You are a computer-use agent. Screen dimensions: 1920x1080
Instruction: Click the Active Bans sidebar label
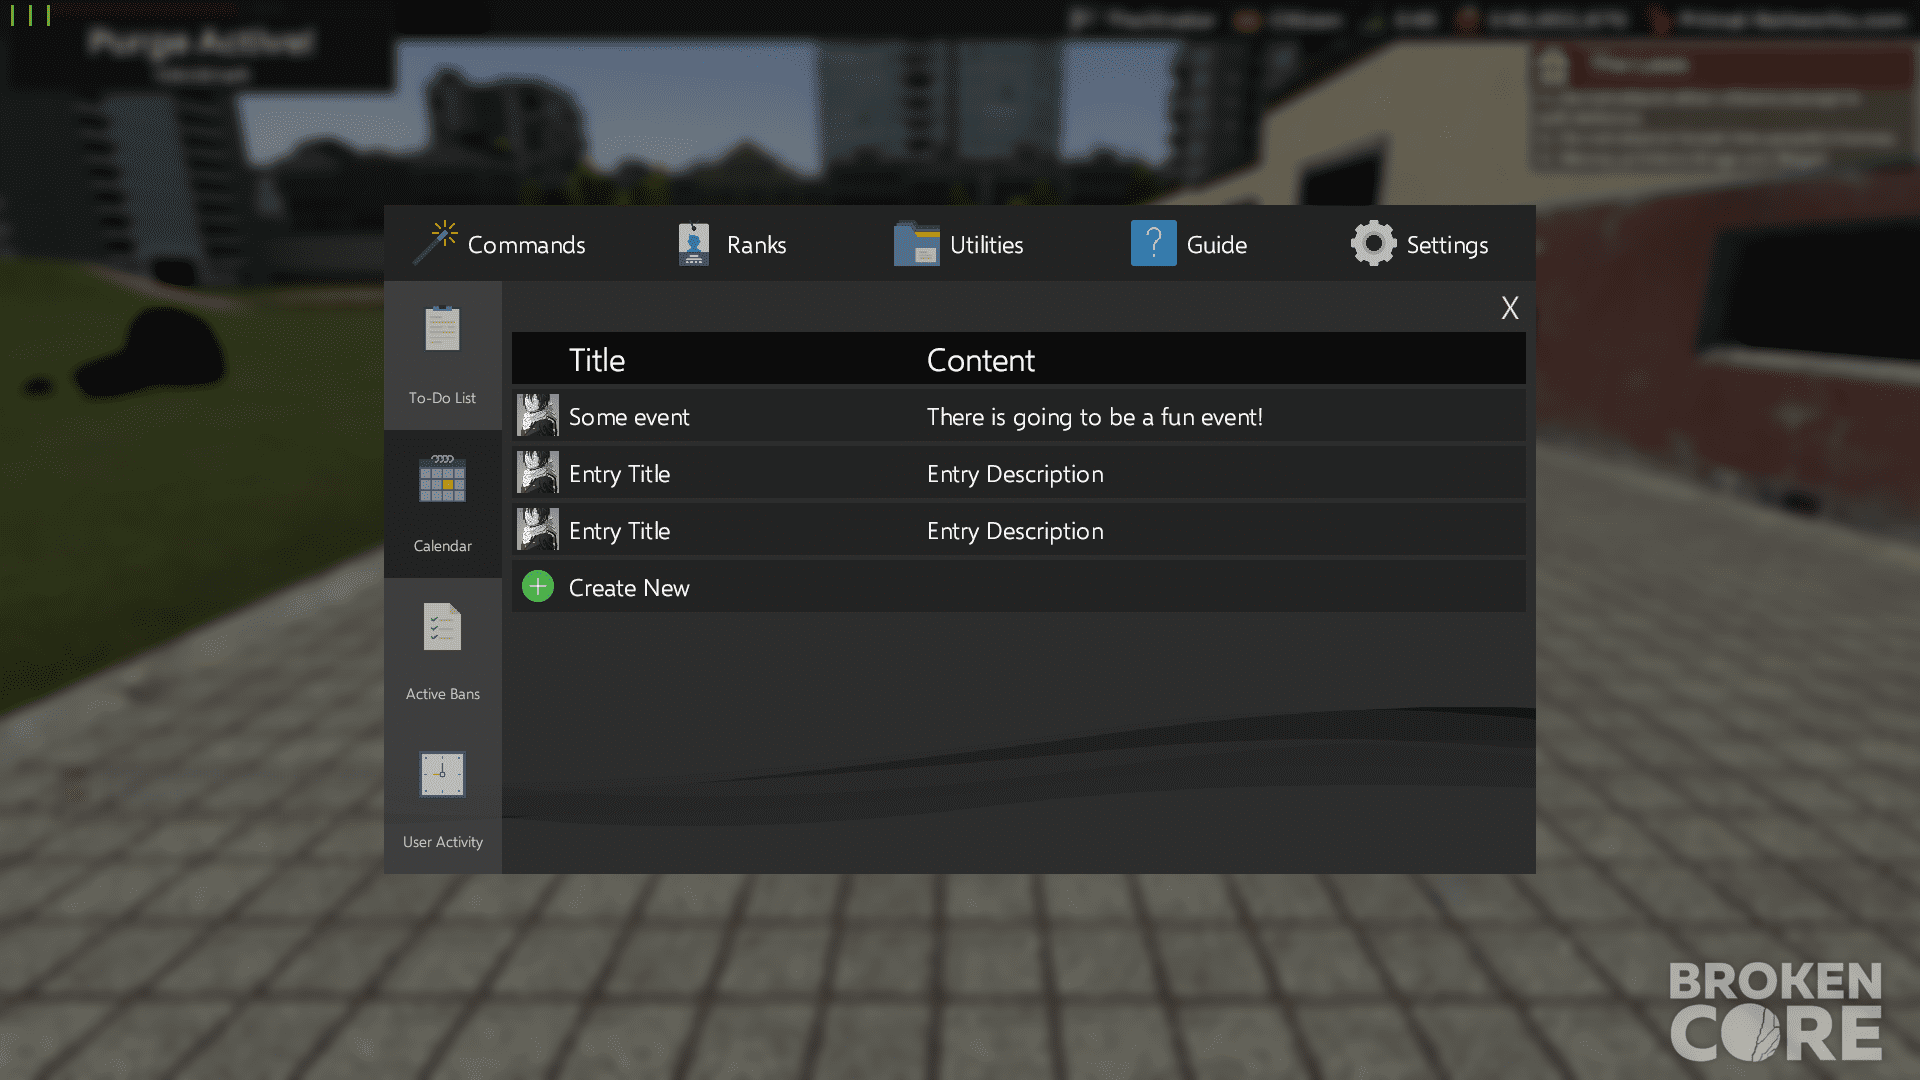click(442, 694)
